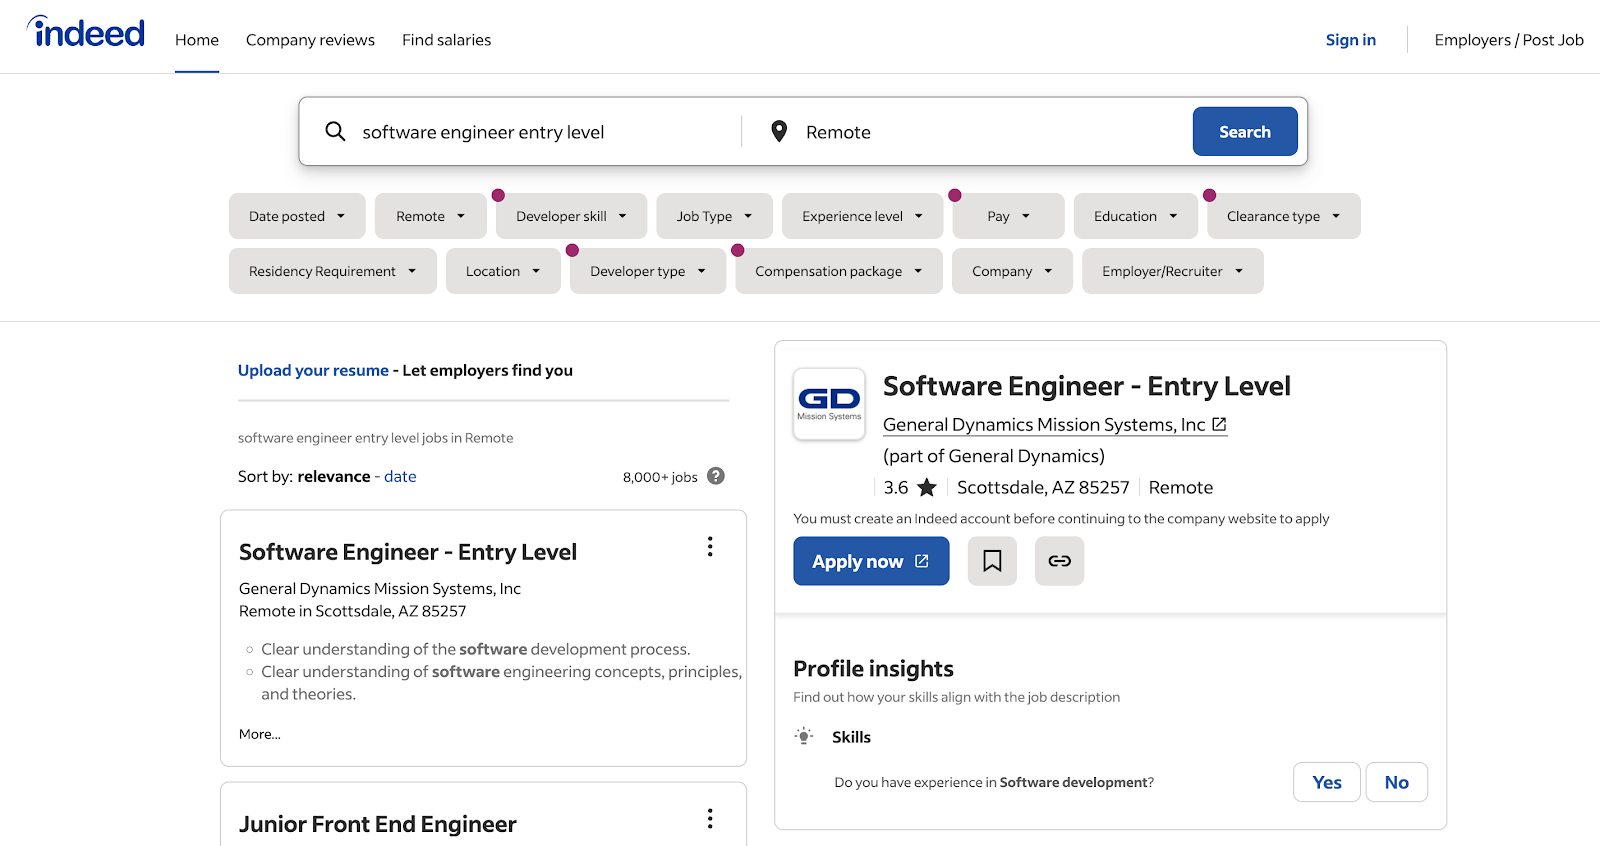Expand the Employer/Recruiter filter

(x=1173, y=271)
